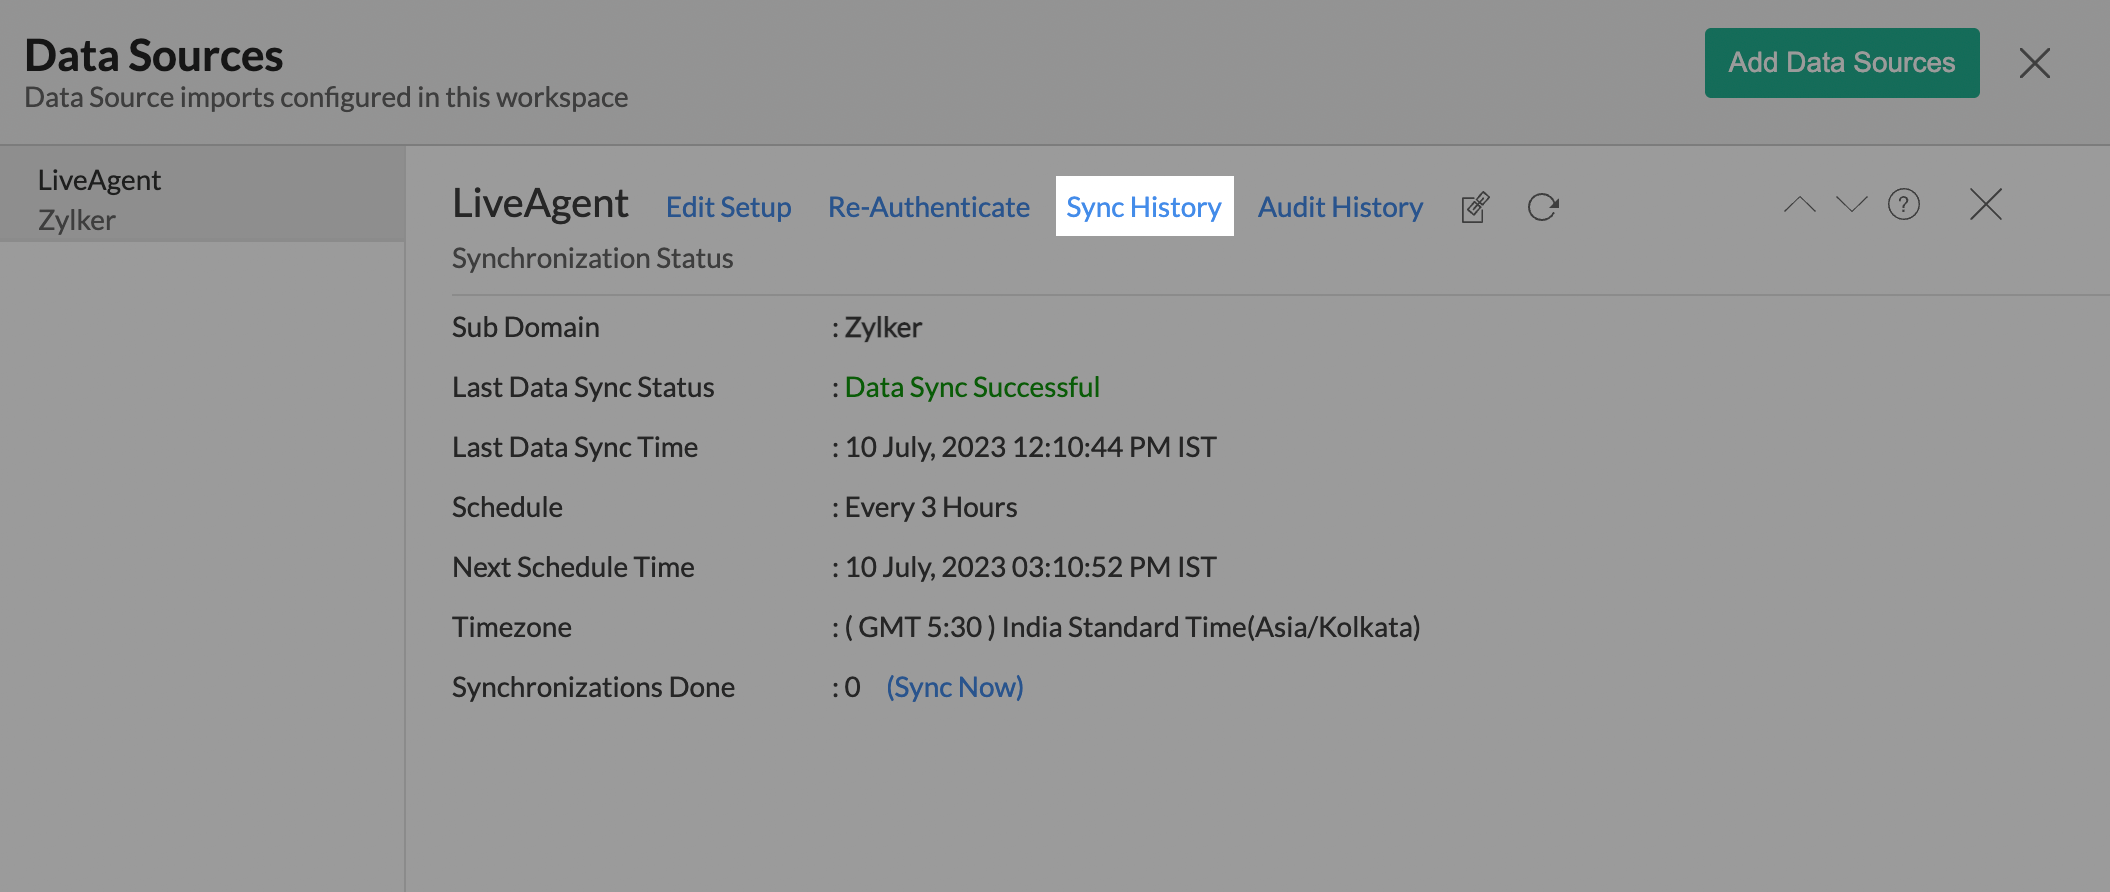The height and width of the screenshot is (892, 2110).
Task: Trigger Sync Now for LiveAgent
Action: click(954, 687)
